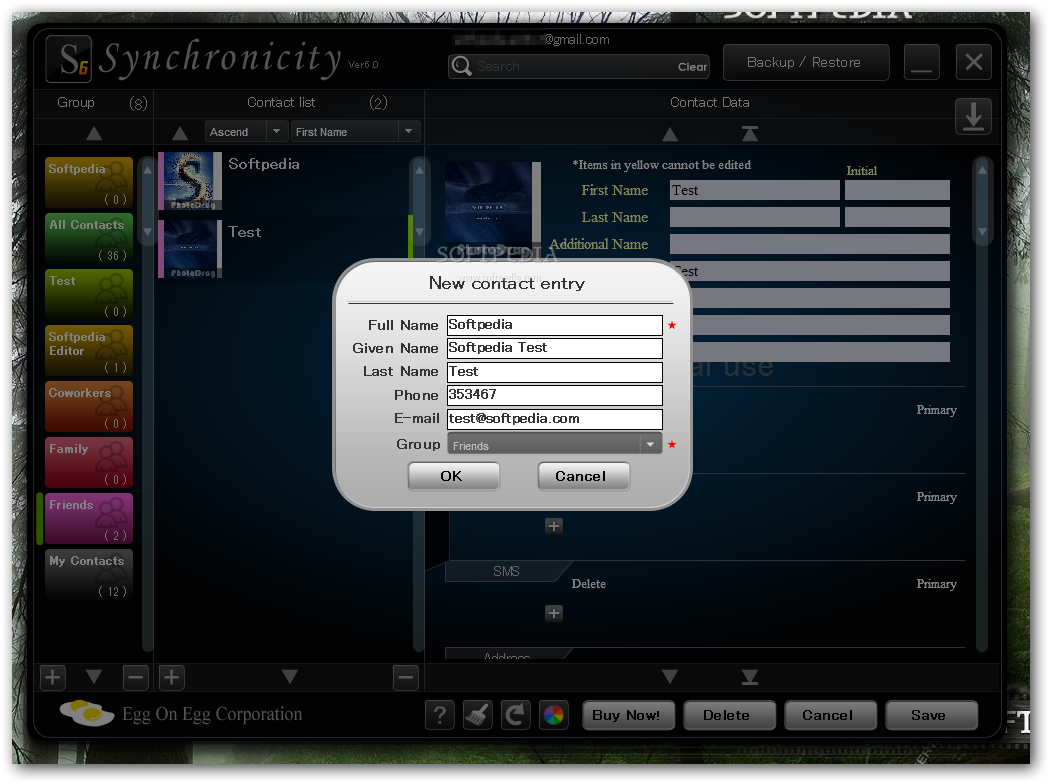This screenshot has width=1050, height=784.
Task: Click contact data down triangle
Action: click(670, 677)
